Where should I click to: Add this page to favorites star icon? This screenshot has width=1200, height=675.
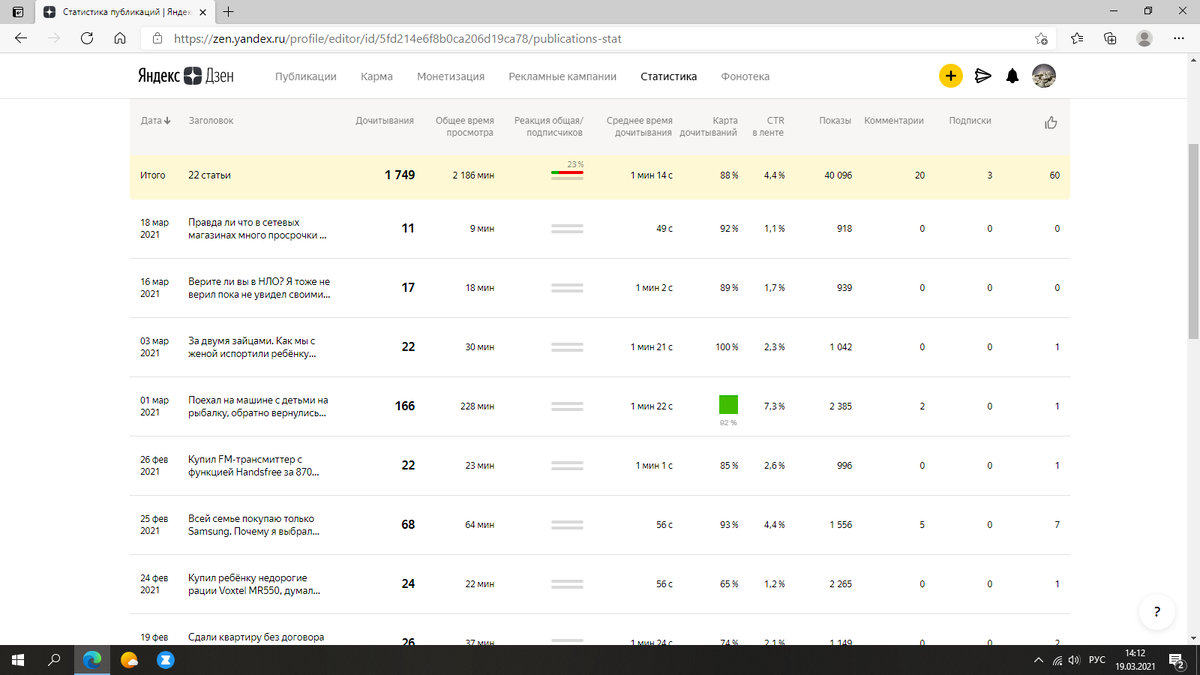click(1041, 39)
